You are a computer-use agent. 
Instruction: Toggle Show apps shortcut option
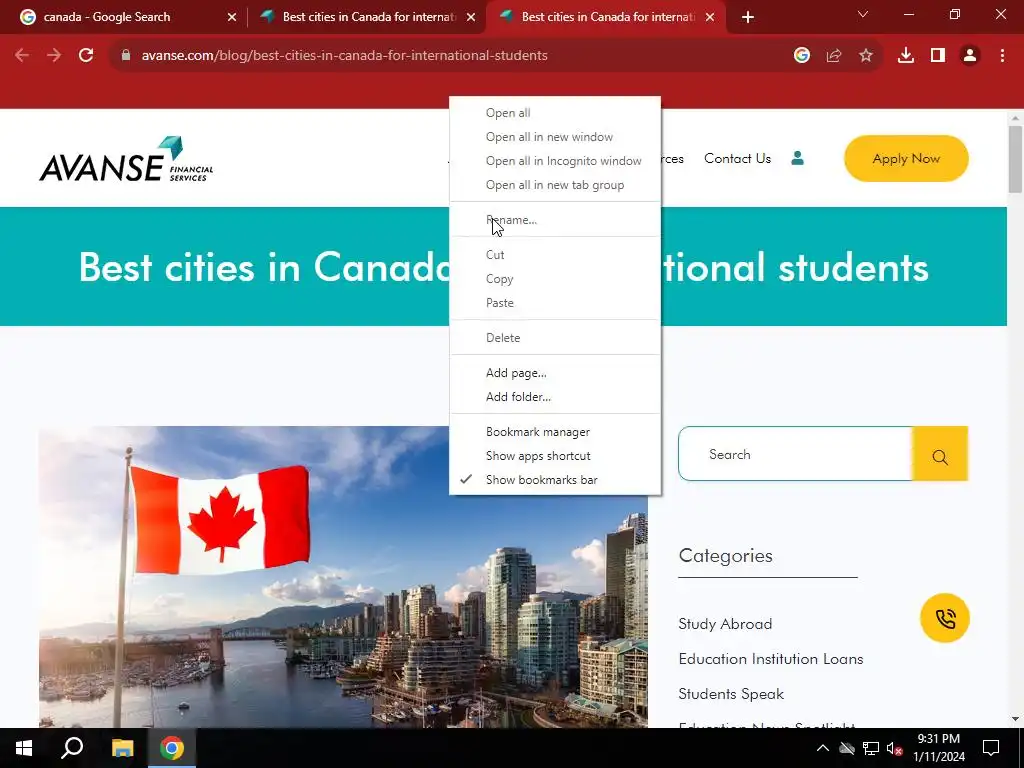[x=555, y=456]
